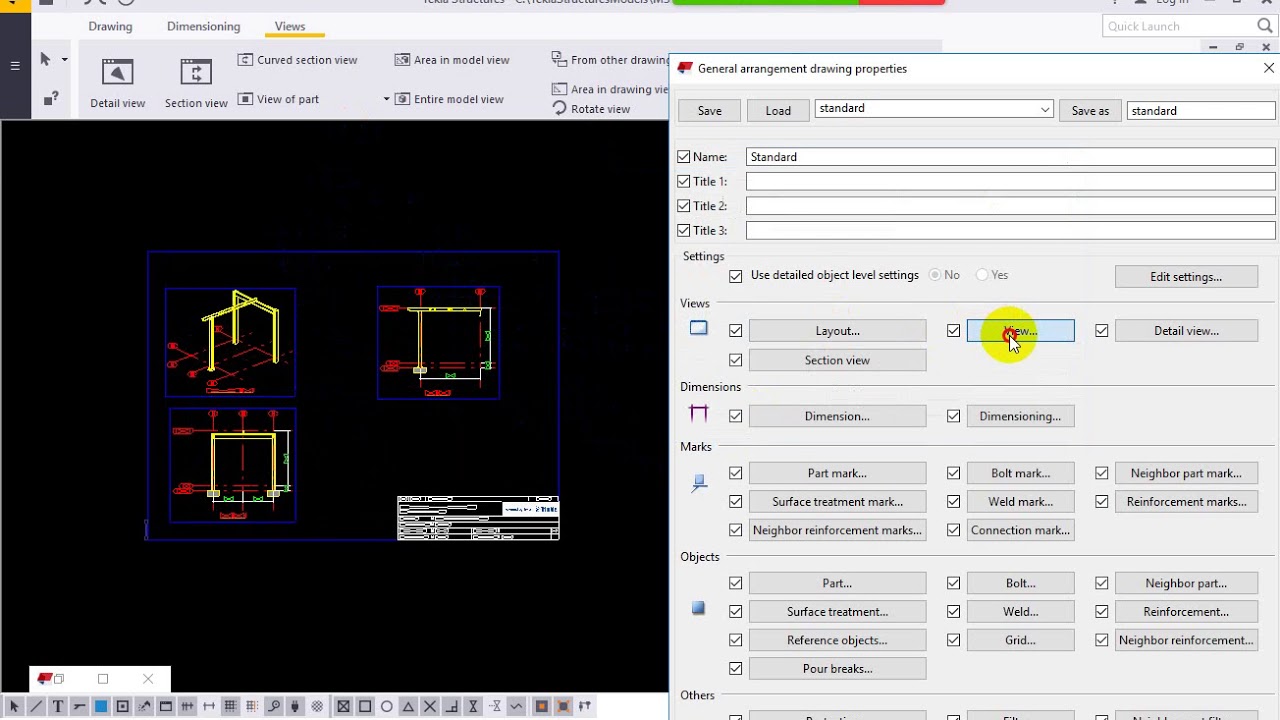This screenshot has height=720, width=1280.
Task: Toggle Use detailed object level settings checkbox
Action: pos(736,275)
